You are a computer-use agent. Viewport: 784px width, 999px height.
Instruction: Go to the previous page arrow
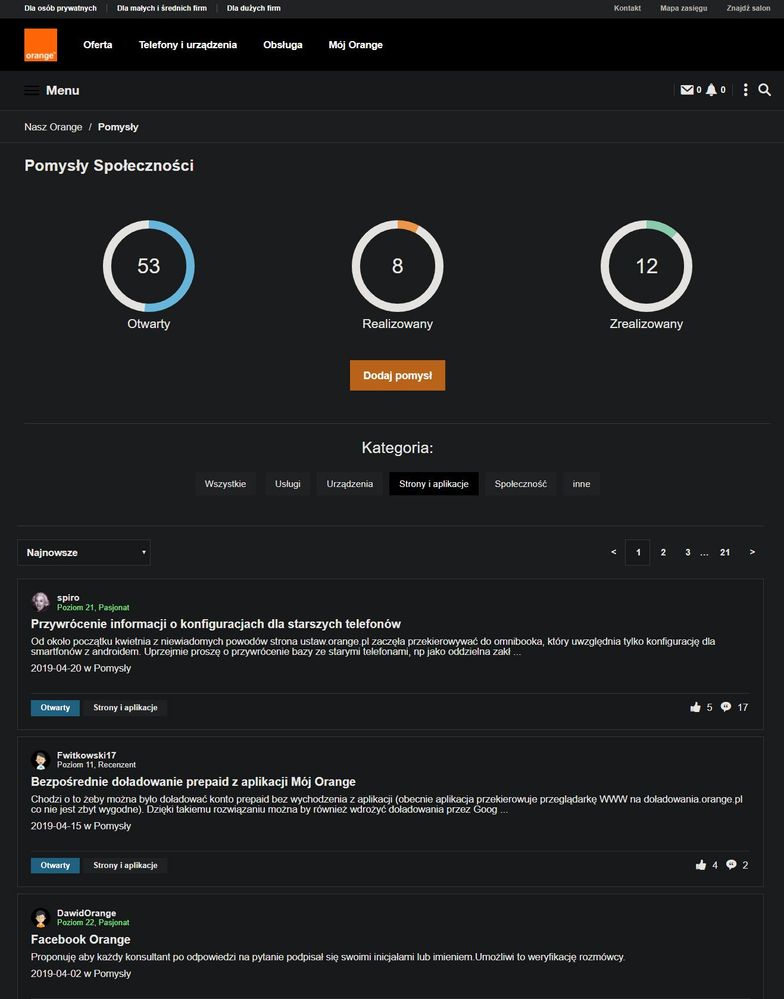613,552
